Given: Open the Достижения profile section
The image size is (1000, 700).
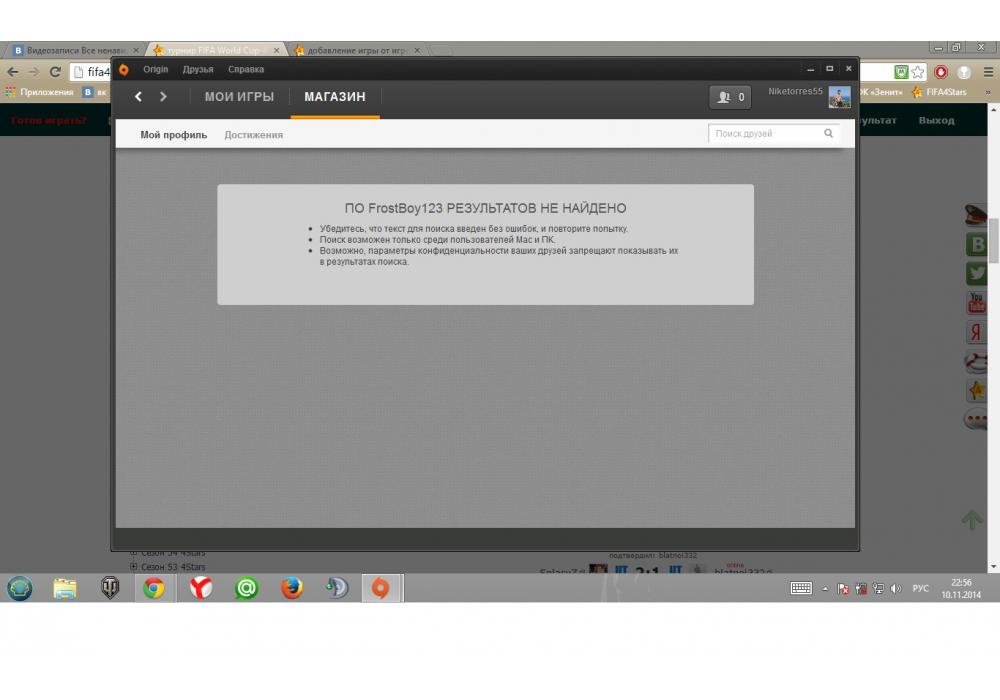Looking at the screenshot, I should pos(253,135).
